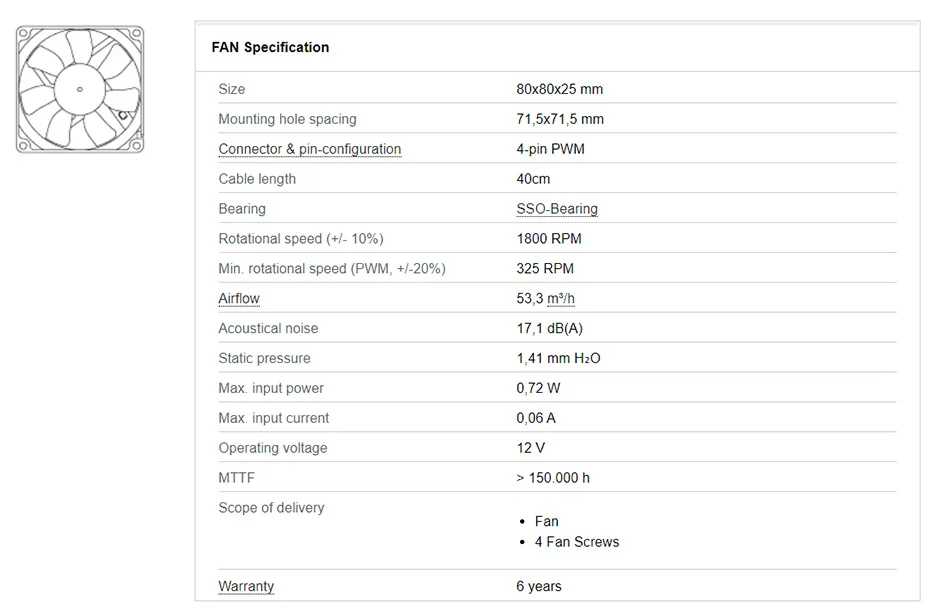Click the 4-pin PWM value
Screen dimensions: 930x609
(550, 149)
